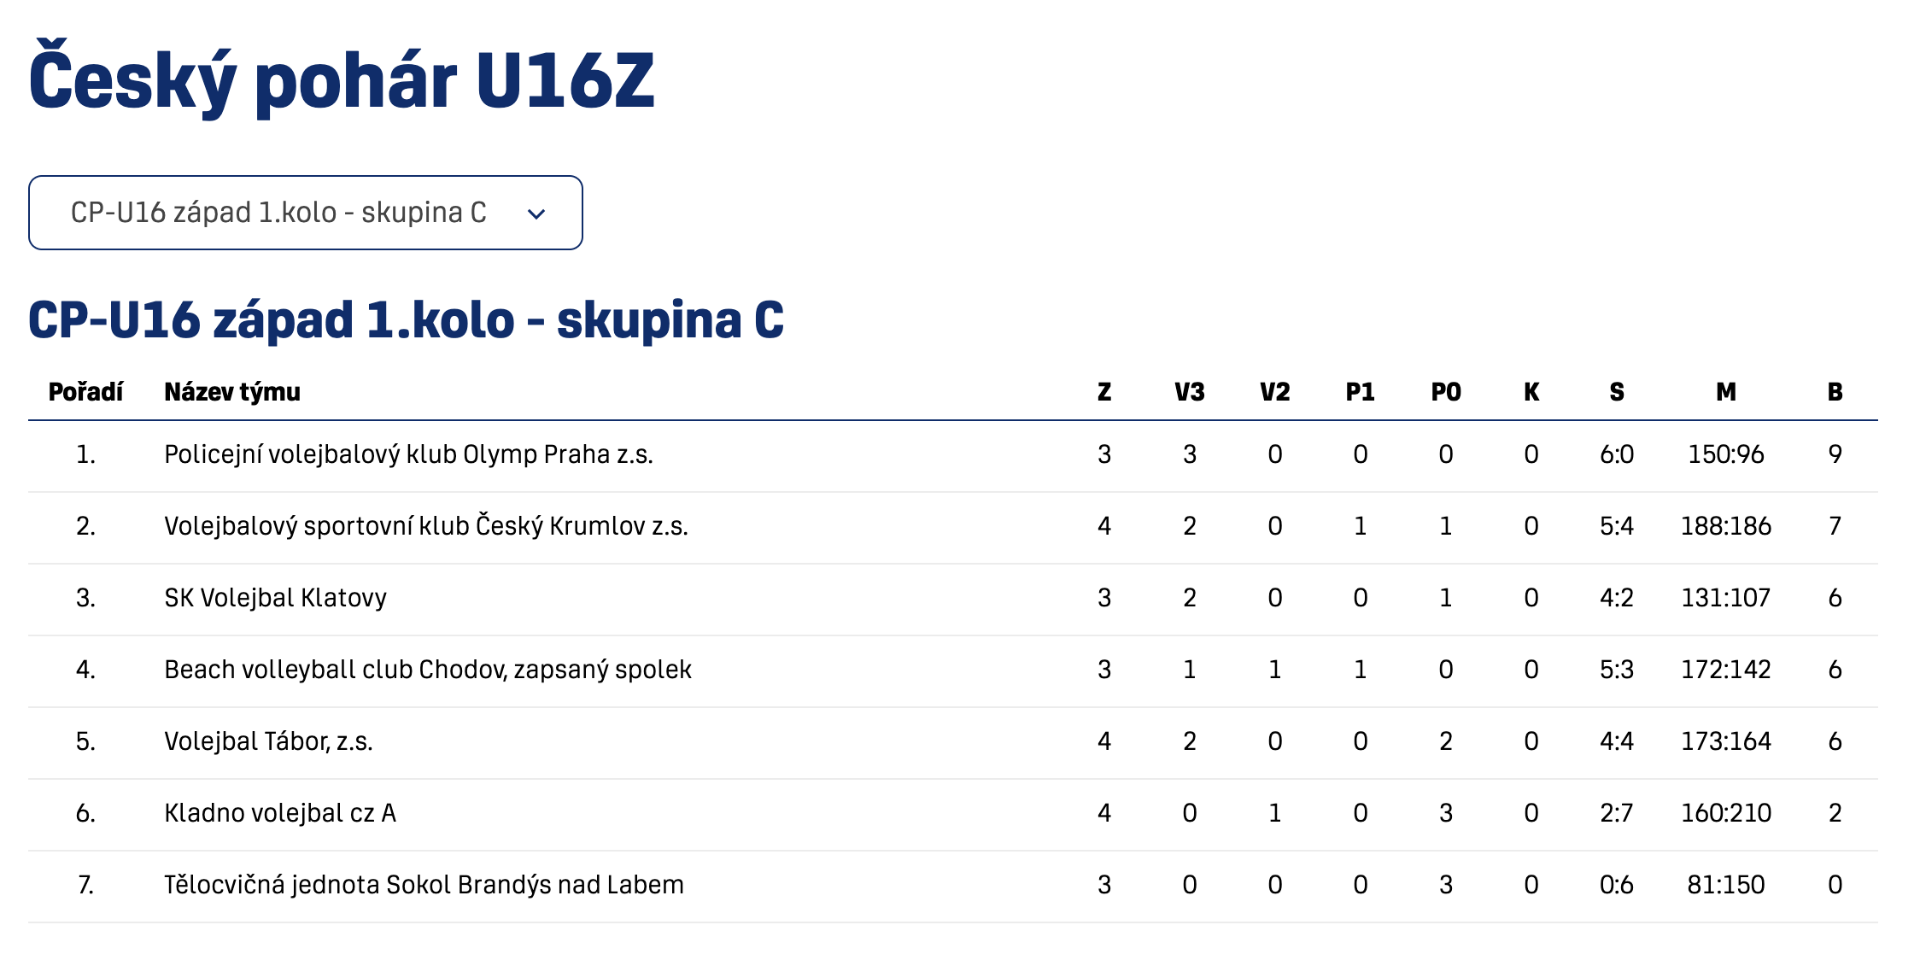Click the V3 column header
This screenshot has height=963, width=1920.
pyautogui.click(x=1189, y=392)
